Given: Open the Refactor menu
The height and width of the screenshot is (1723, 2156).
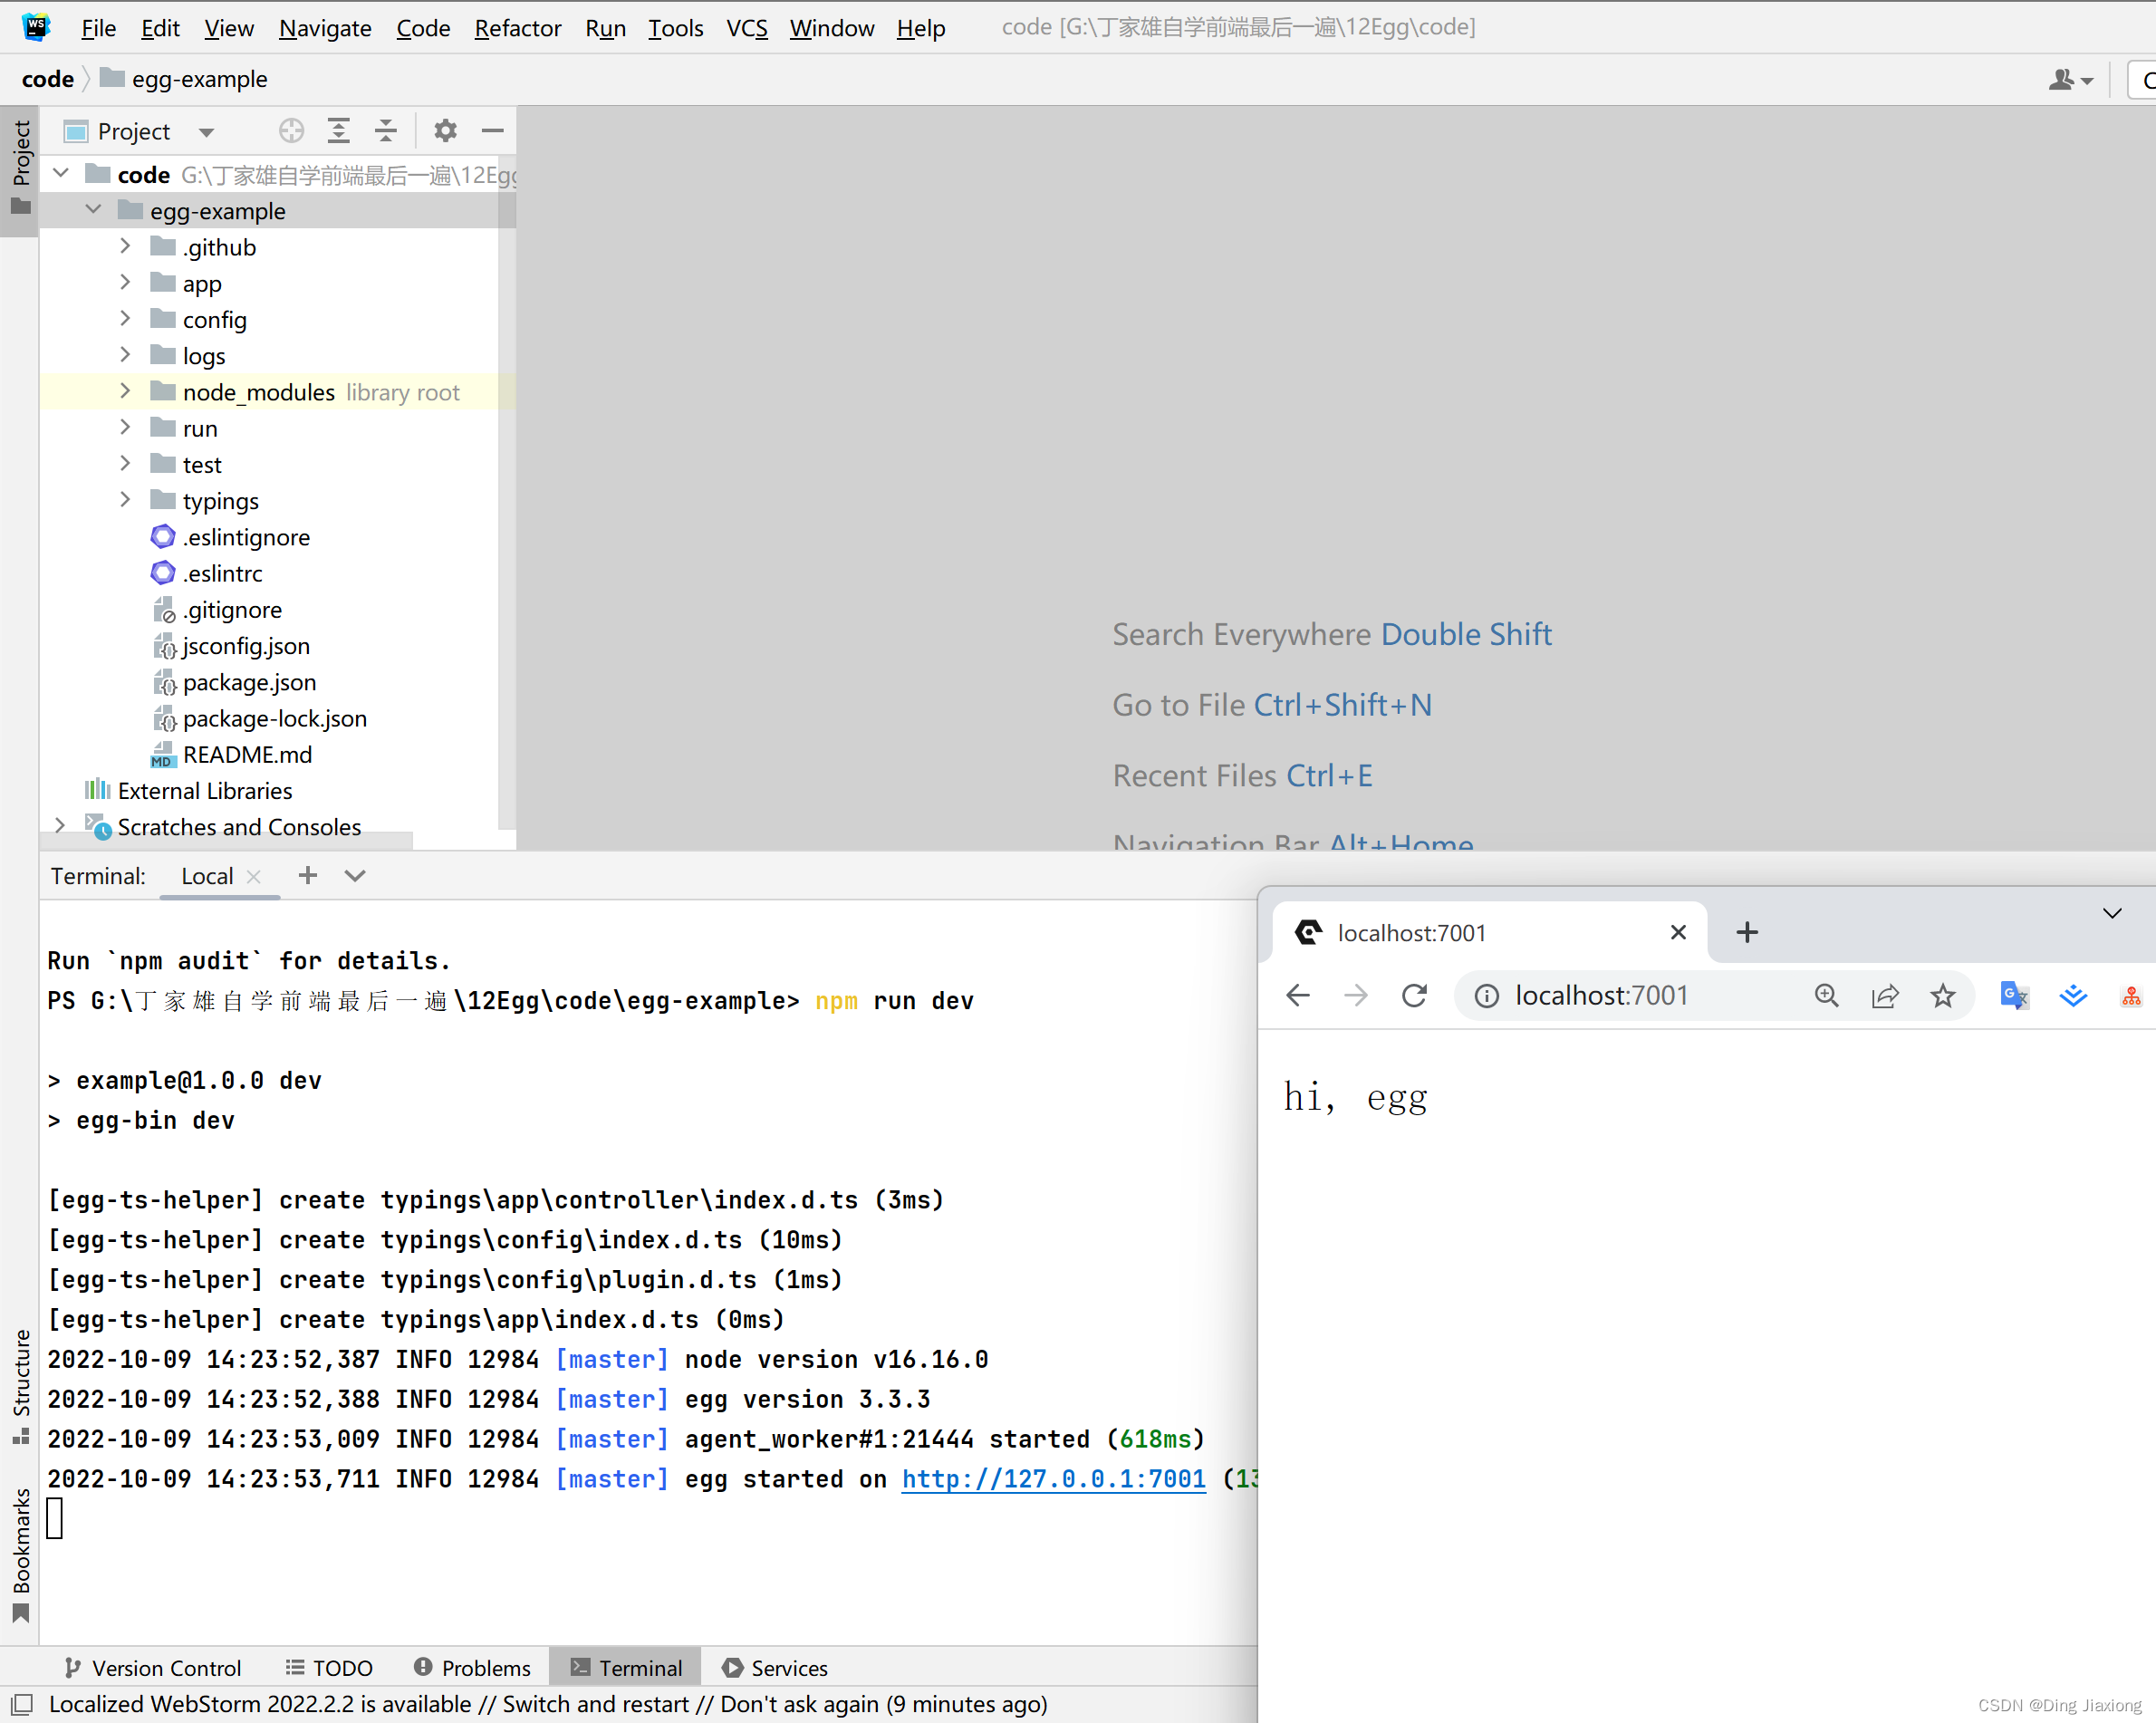Looking at the screenshot, I should tap(517, 28).
